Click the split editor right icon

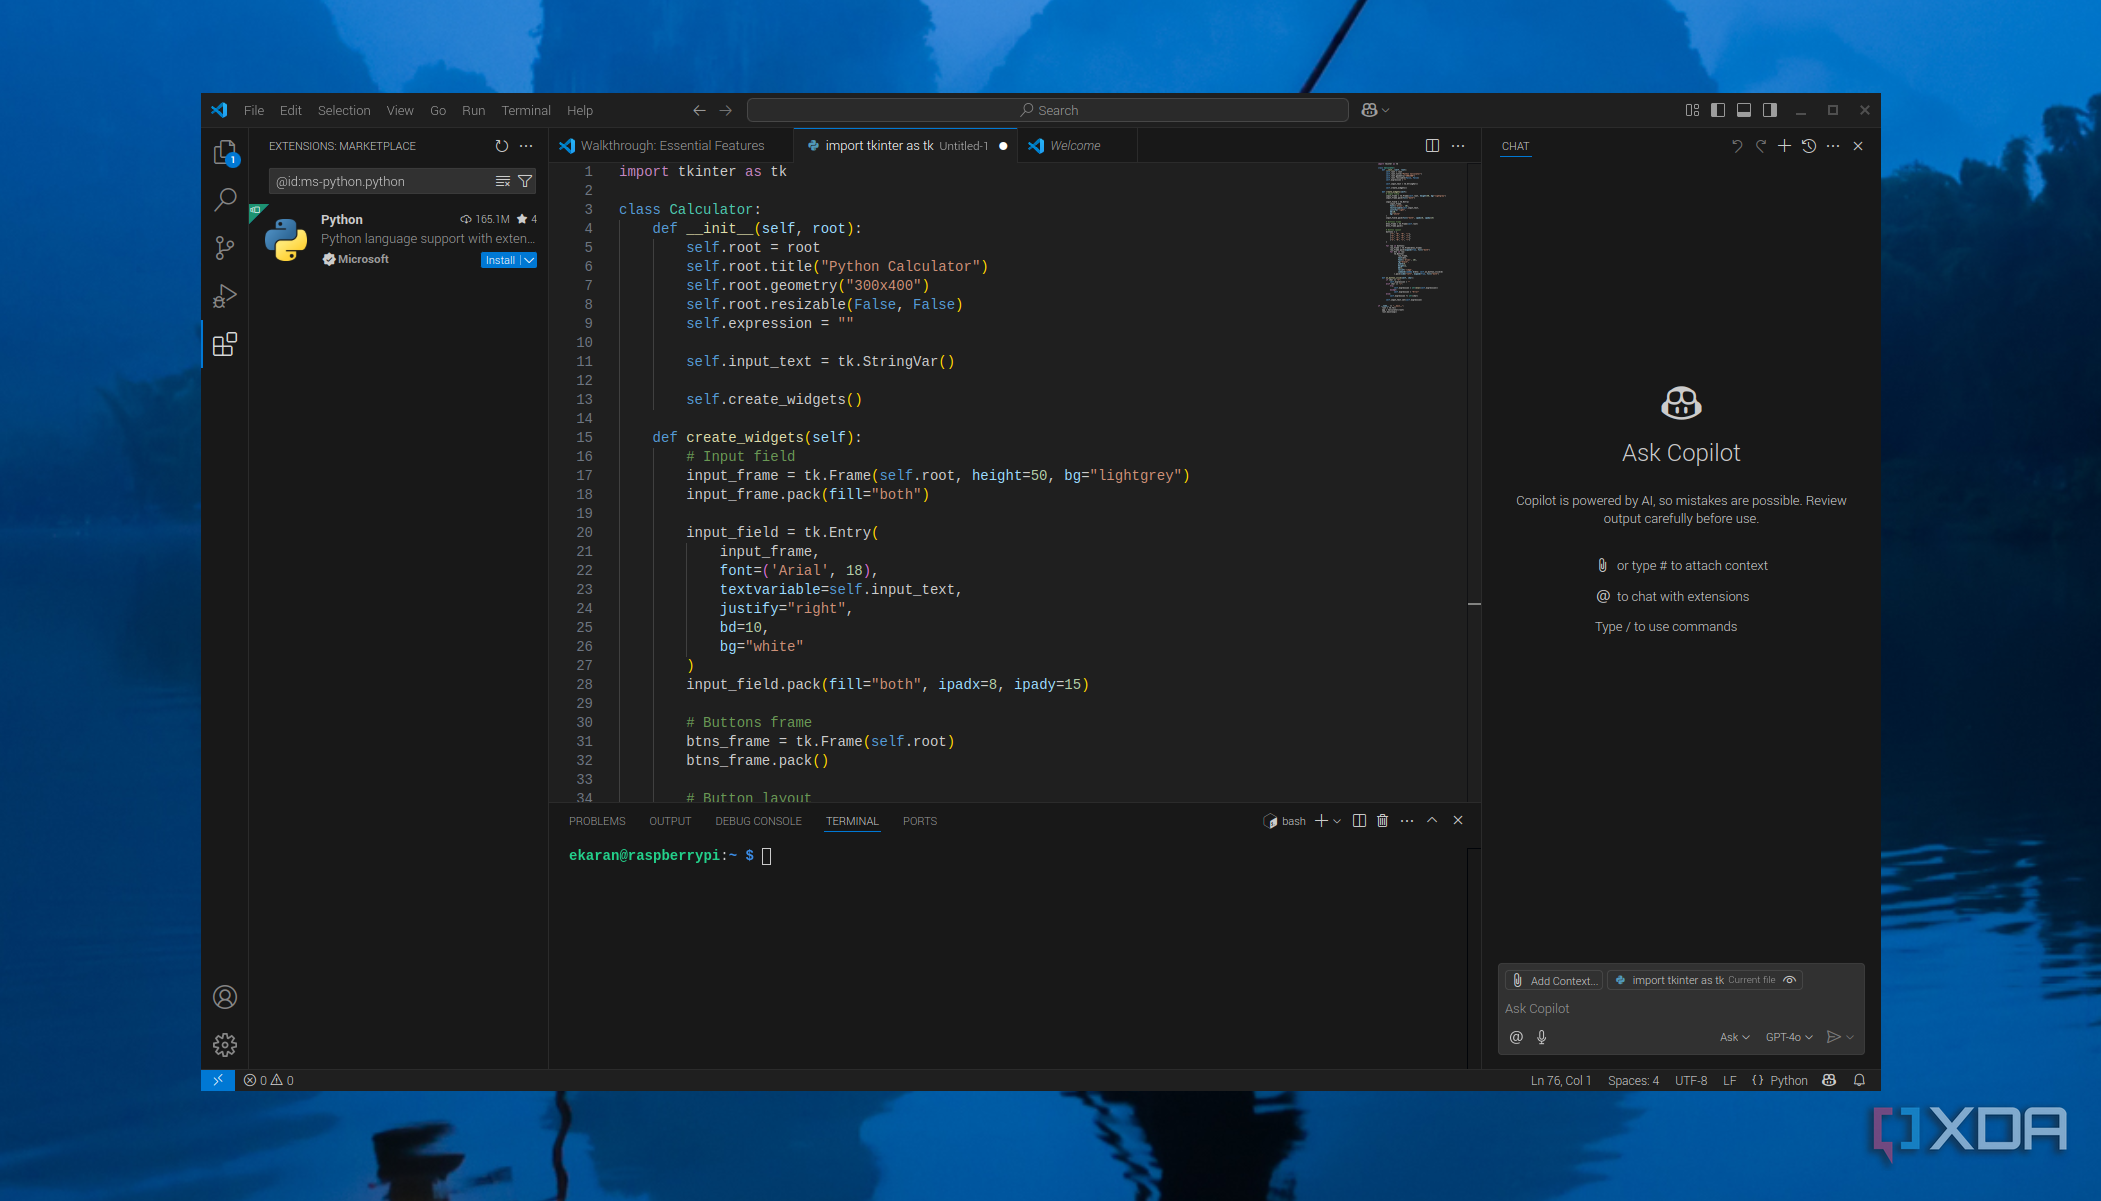pos(1432,146)
